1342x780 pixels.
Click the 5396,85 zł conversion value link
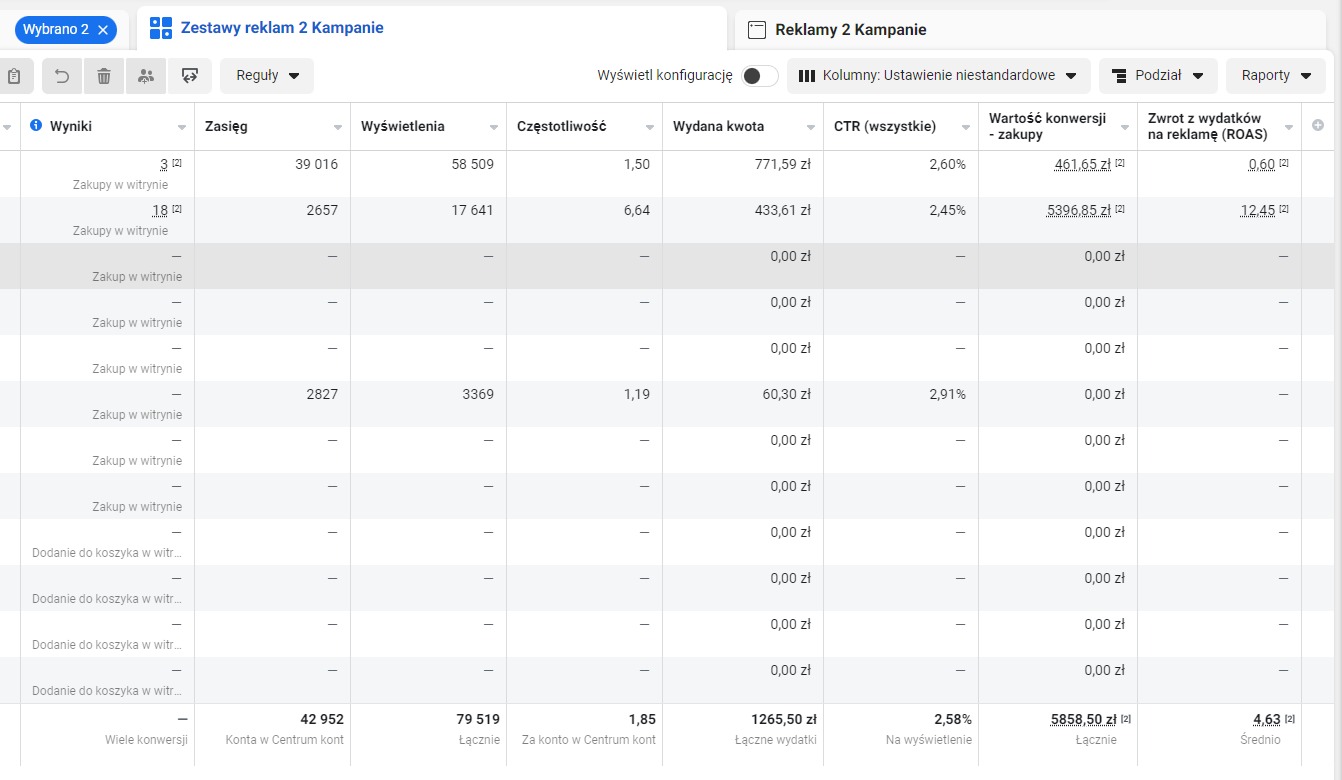[1078, 210]
